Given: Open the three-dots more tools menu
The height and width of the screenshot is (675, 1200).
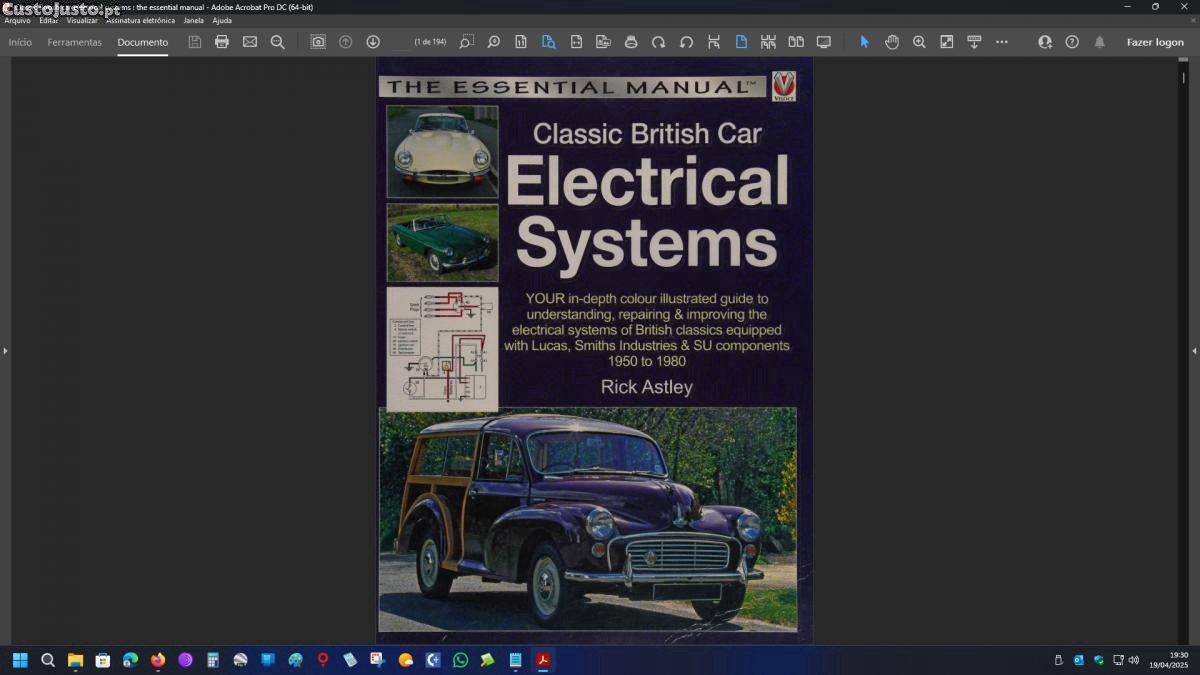Looking at the screenshot, I should tap(1002, 42).
